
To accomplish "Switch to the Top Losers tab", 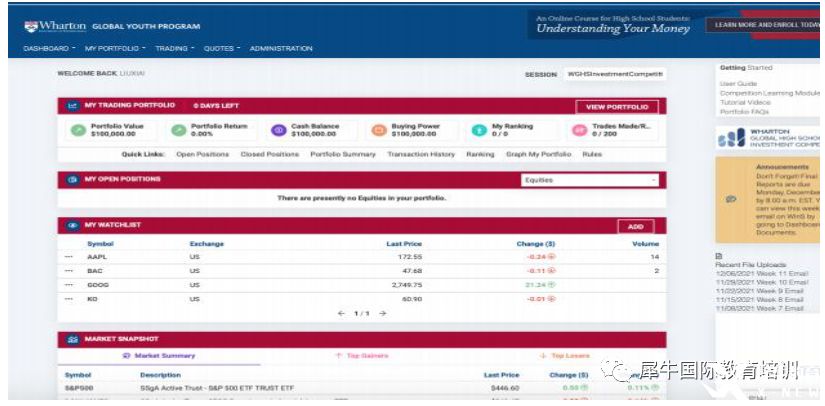I will (565, 356).
